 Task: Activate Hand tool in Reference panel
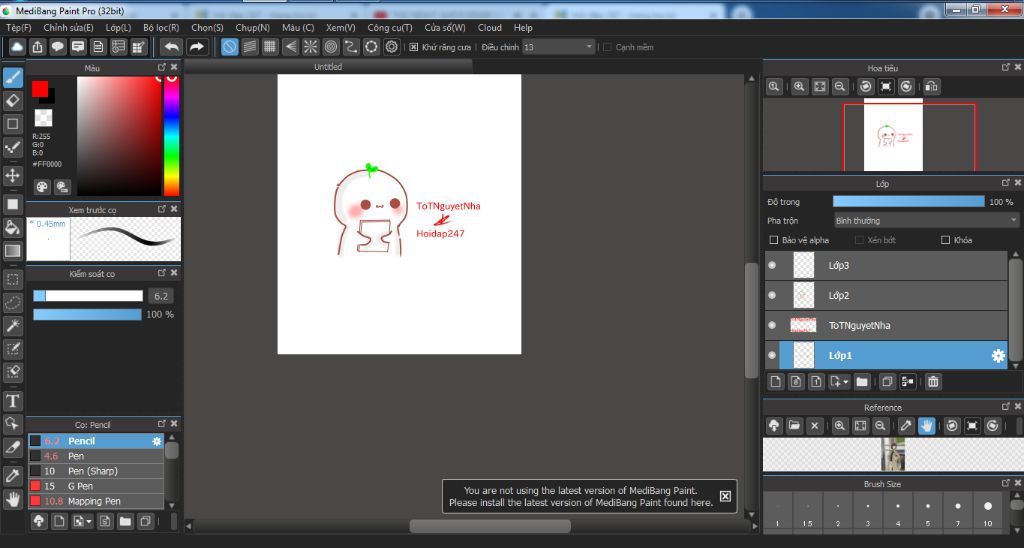pyautogui.click(x=926, y=426)
